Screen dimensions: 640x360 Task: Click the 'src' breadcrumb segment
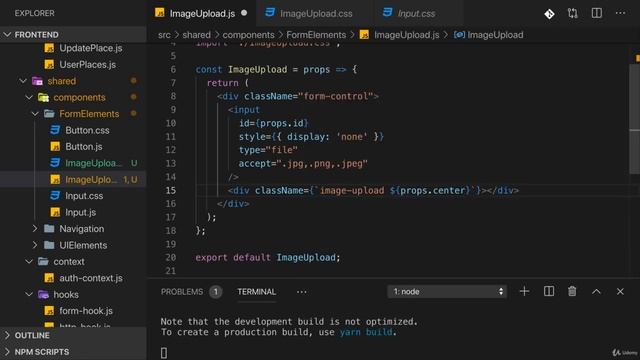click(164, 35)
